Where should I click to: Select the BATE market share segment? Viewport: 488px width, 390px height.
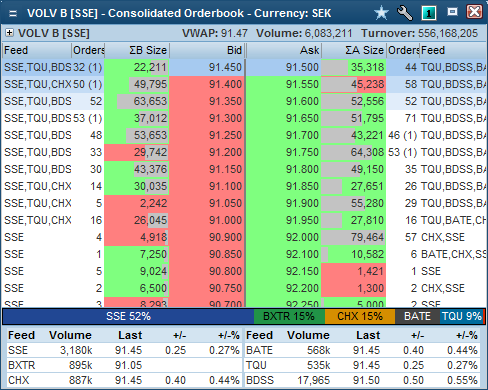417,316
